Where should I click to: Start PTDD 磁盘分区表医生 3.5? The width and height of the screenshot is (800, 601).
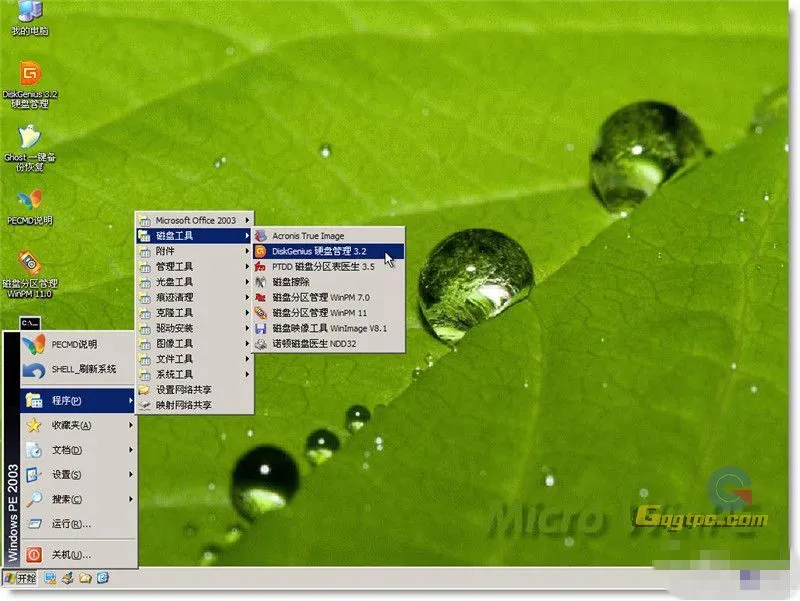(320, 265)
